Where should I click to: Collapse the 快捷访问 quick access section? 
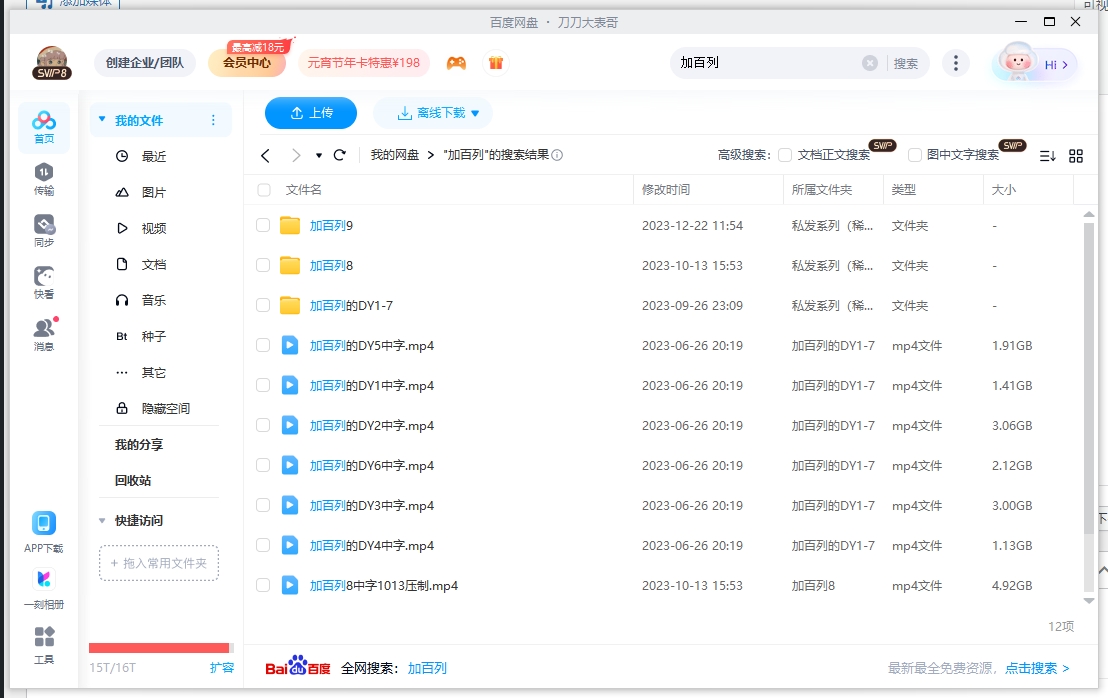[101, 520]
